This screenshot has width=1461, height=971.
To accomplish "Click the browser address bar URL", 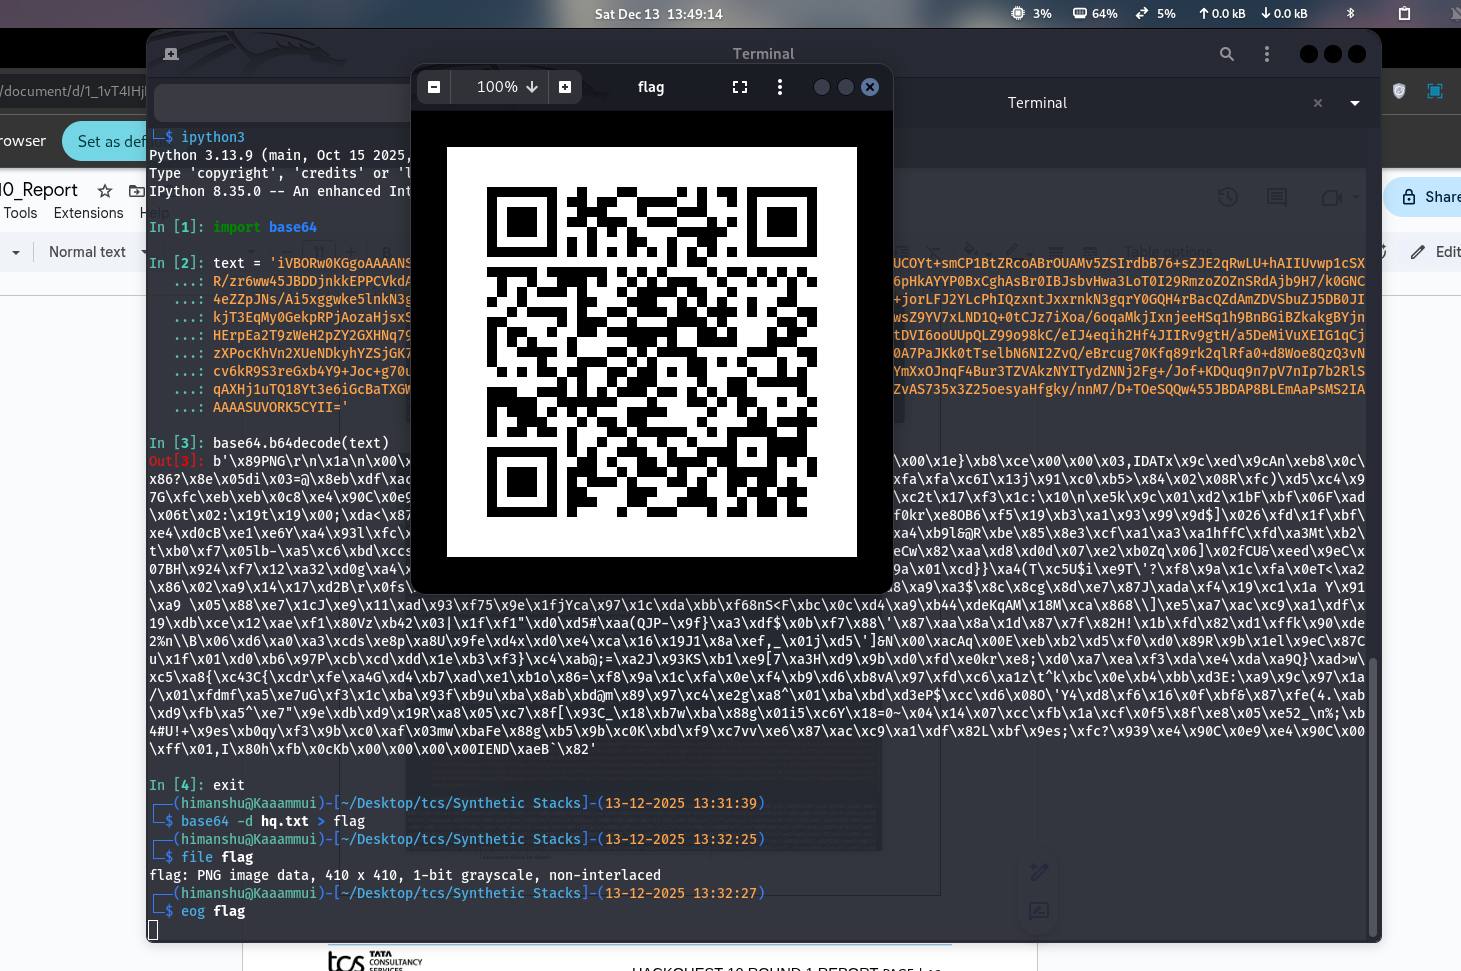I will (73, 91).
